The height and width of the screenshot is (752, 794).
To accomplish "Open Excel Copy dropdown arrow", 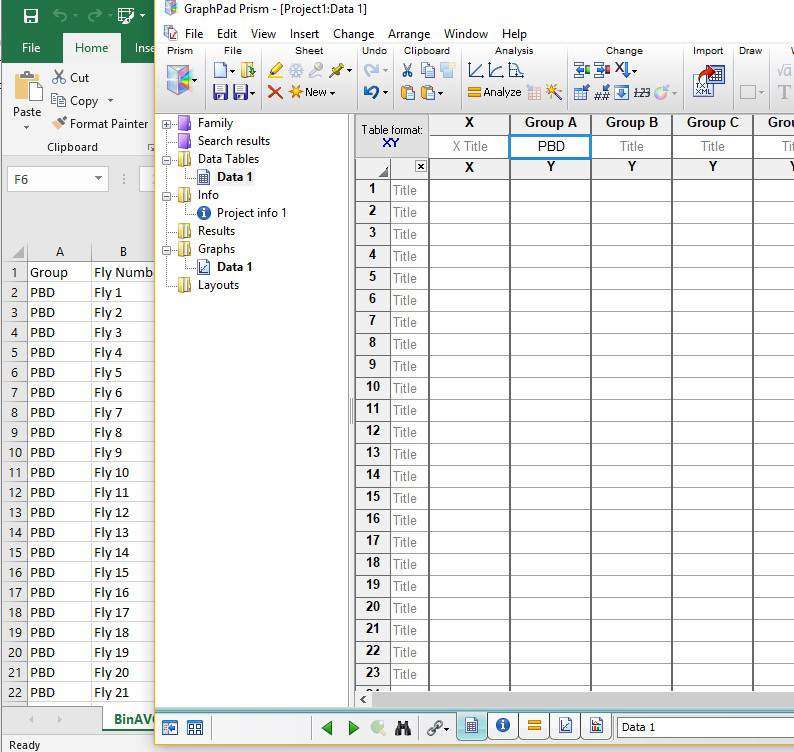I will 110,101.
